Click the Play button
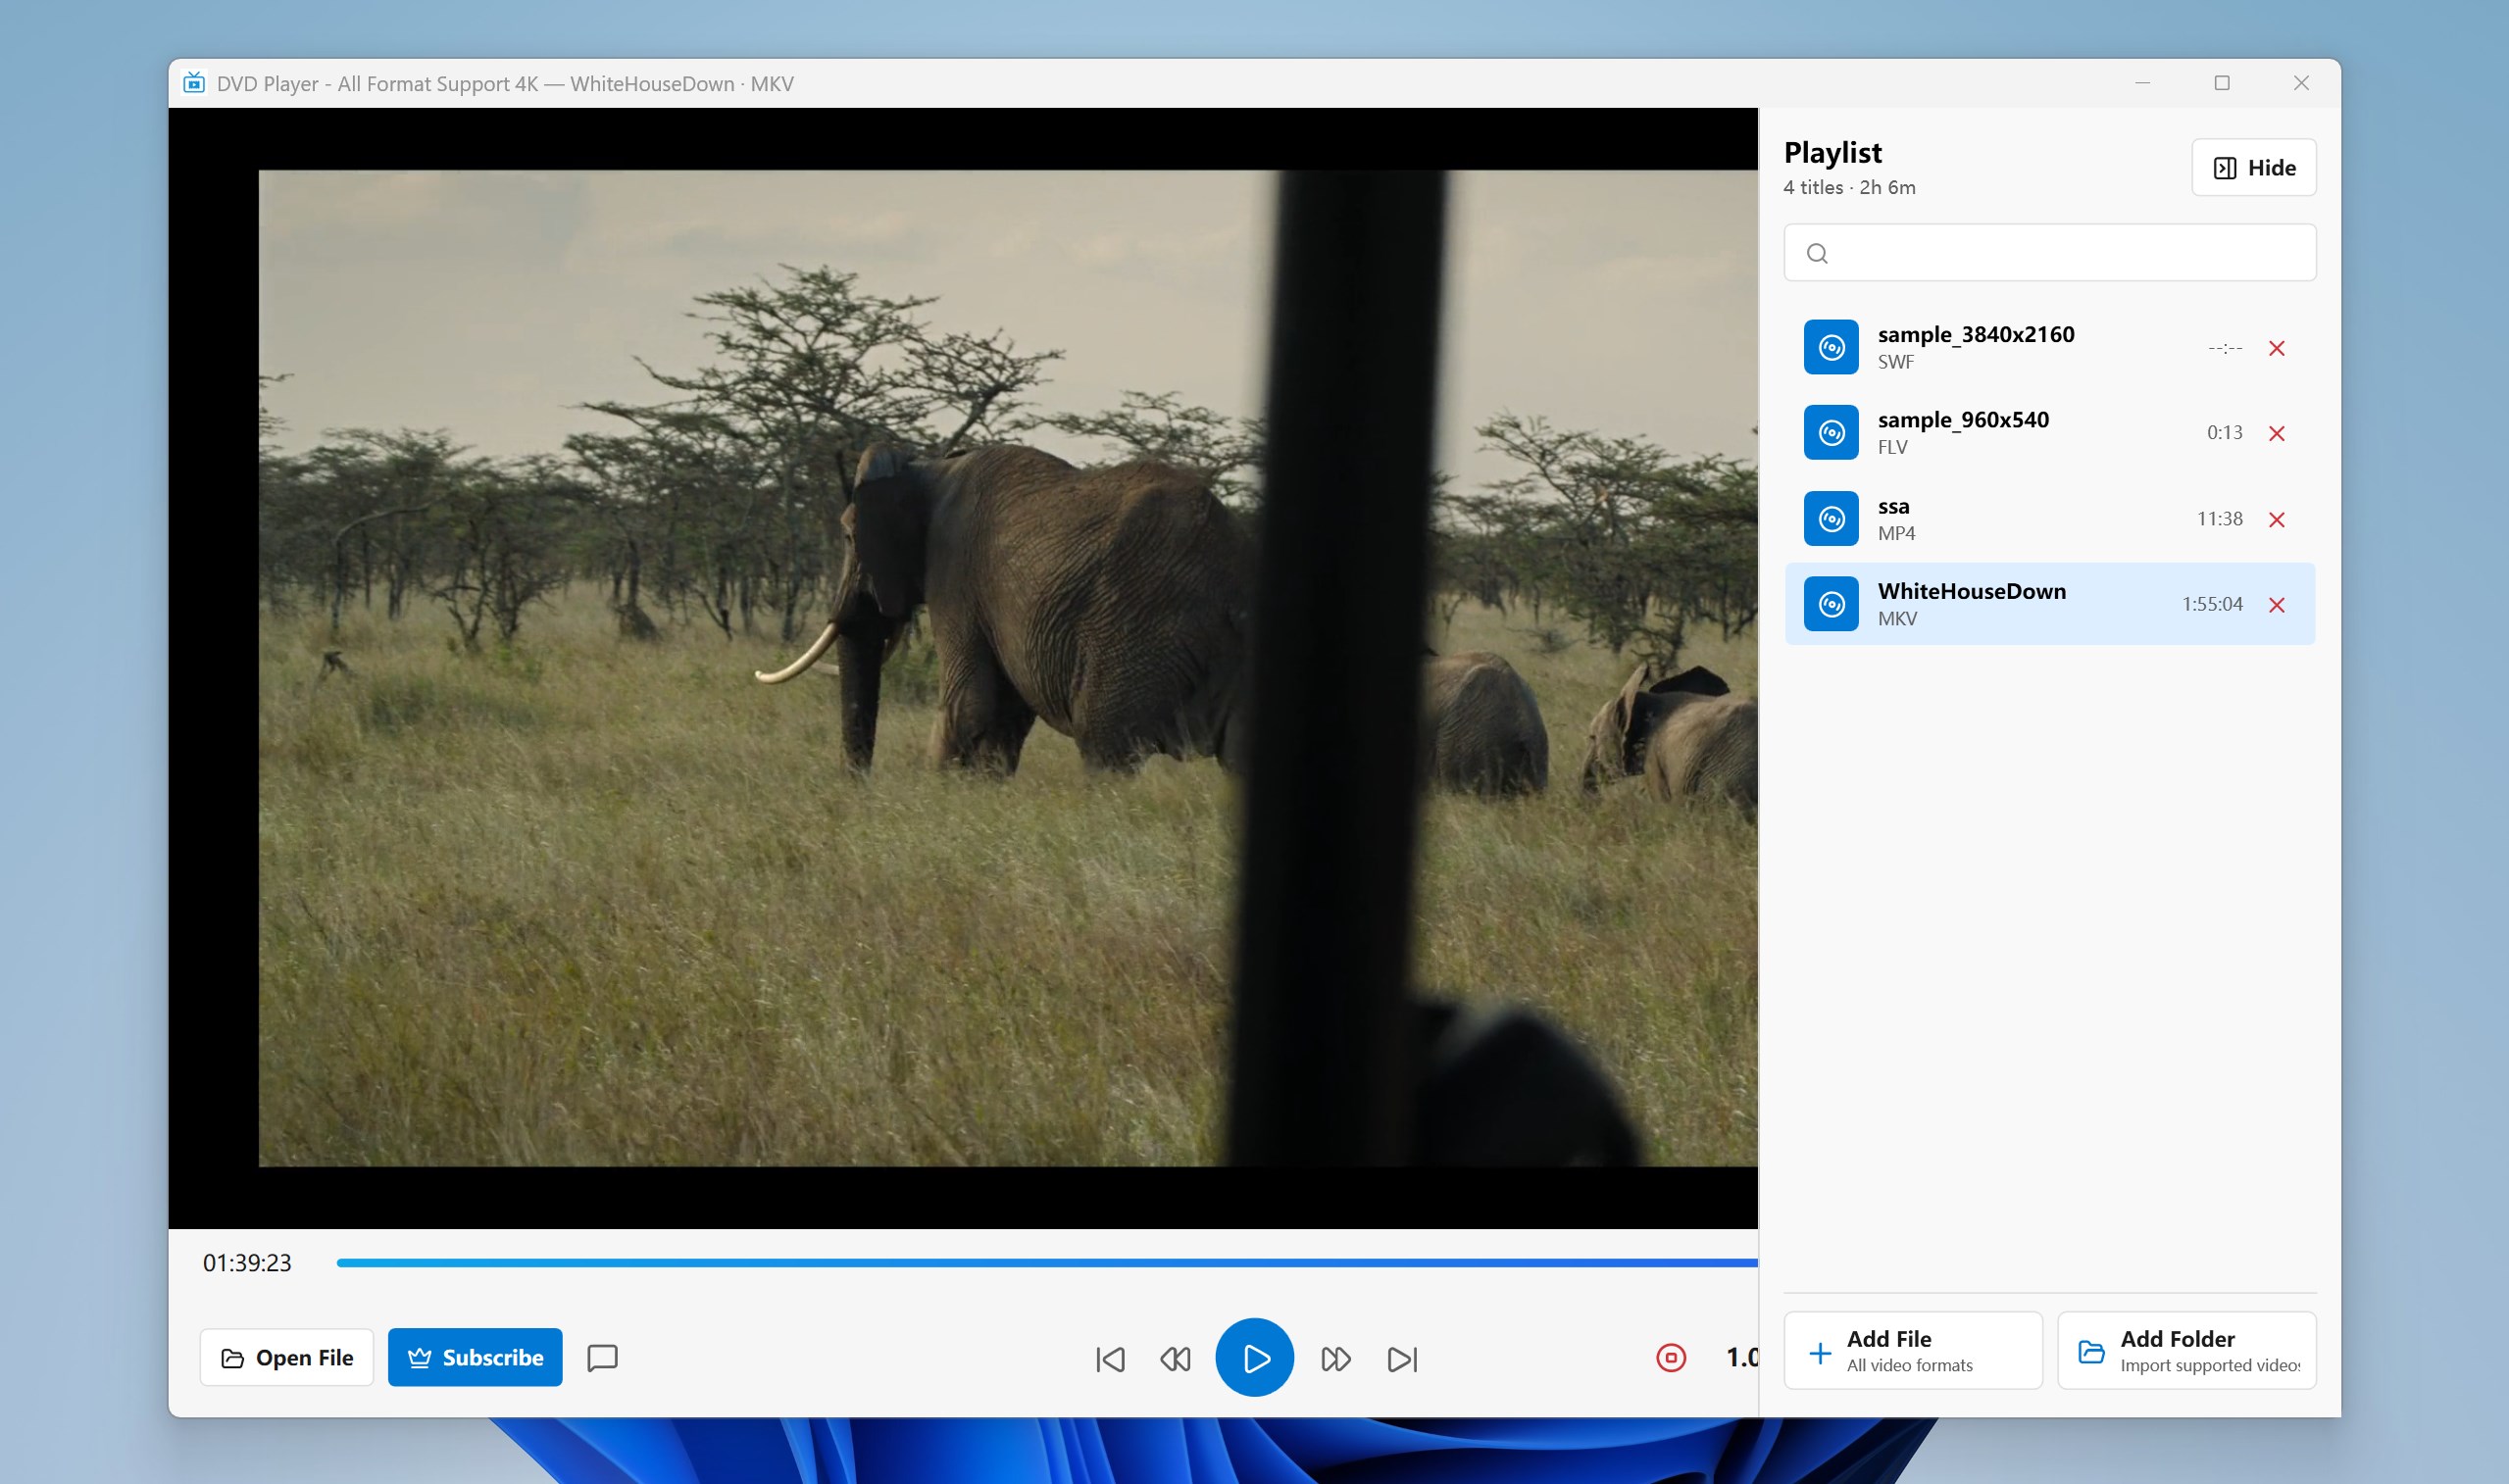This screenshot has width=2509, height=1484. click(1254, 1357)
